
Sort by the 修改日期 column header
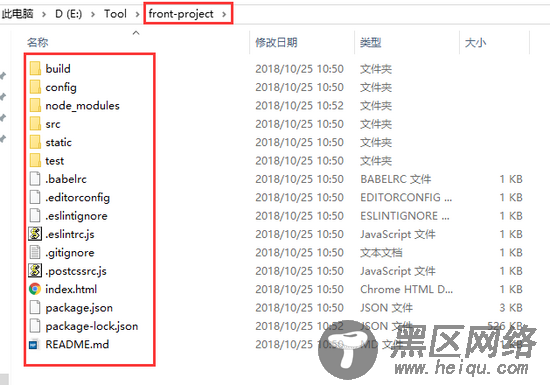(x=276, y=42)
